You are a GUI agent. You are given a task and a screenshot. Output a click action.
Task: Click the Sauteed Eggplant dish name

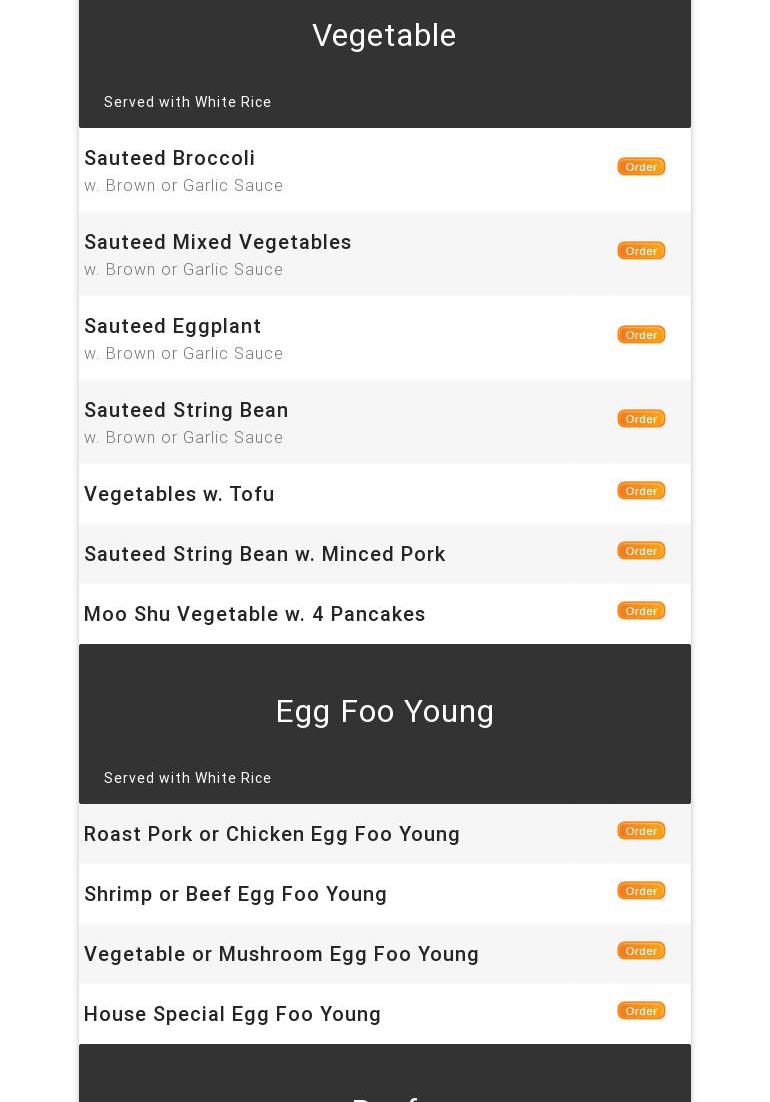pyautogui.click(x=173, y=326)
